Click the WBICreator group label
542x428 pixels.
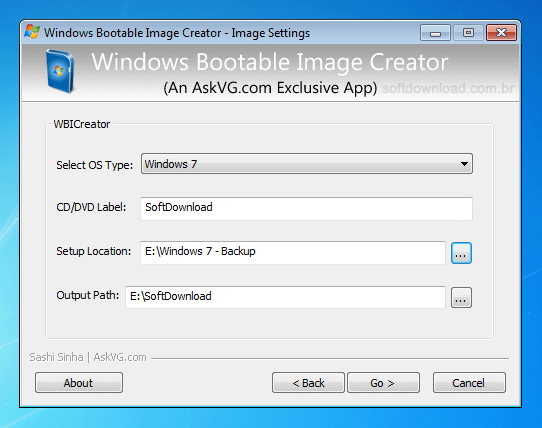[82, 124]
